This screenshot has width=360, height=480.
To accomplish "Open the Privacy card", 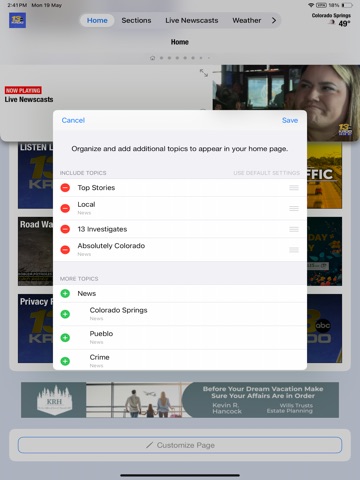I will tap(35, 328).
